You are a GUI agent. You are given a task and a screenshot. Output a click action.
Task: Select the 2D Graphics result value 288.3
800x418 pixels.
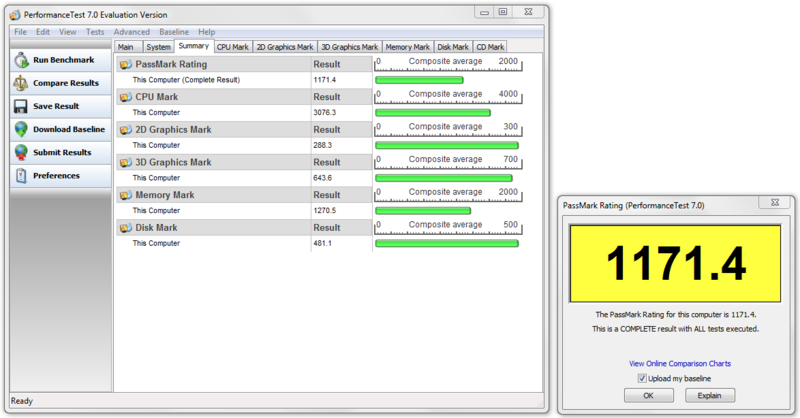(x=322, y=145)
